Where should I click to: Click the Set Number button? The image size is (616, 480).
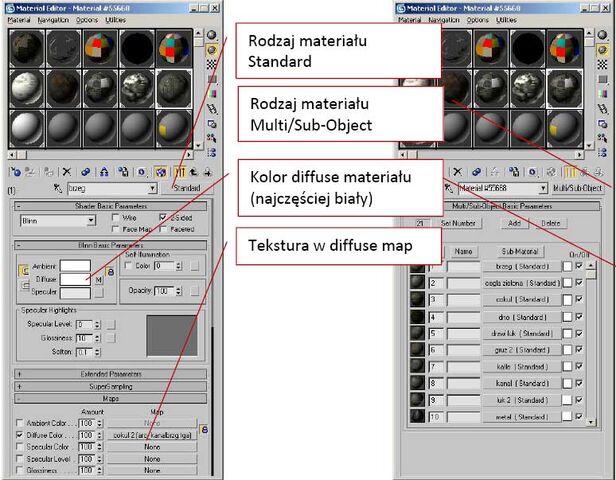point(458,223)
